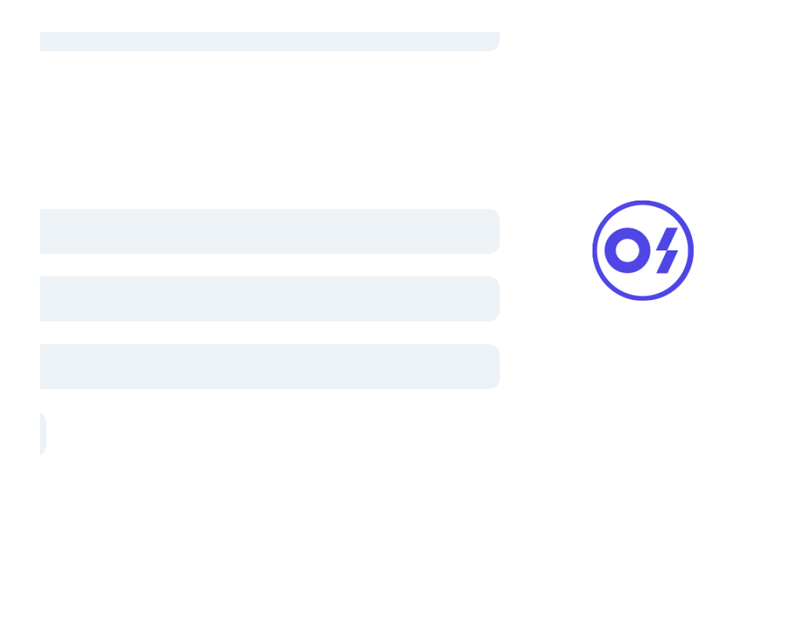
Task: Select the lowest full-width gray placeholder bar
Action: point(270,366)
